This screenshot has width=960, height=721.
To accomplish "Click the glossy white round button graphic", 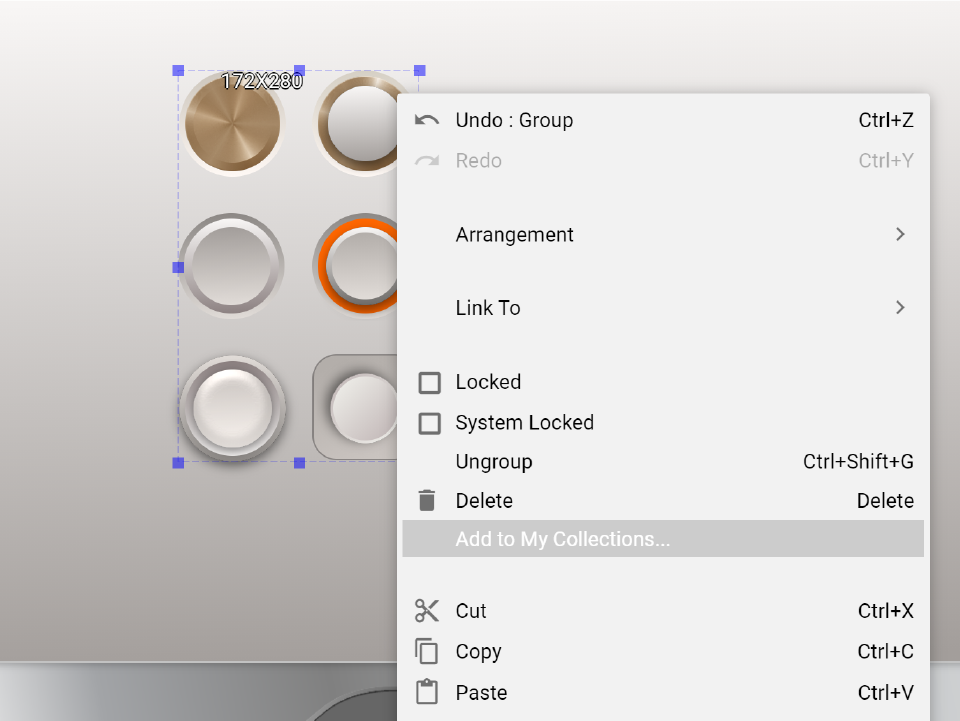I will pos(232,408).
